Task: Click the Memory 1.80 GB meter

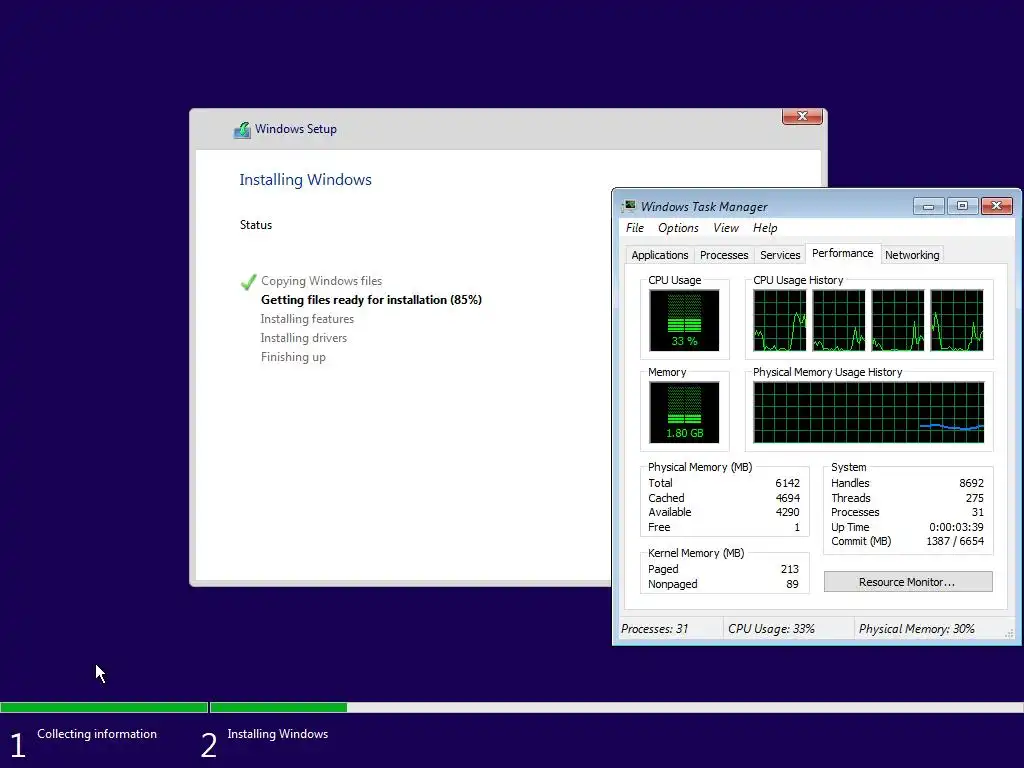Action: (684, 413)
